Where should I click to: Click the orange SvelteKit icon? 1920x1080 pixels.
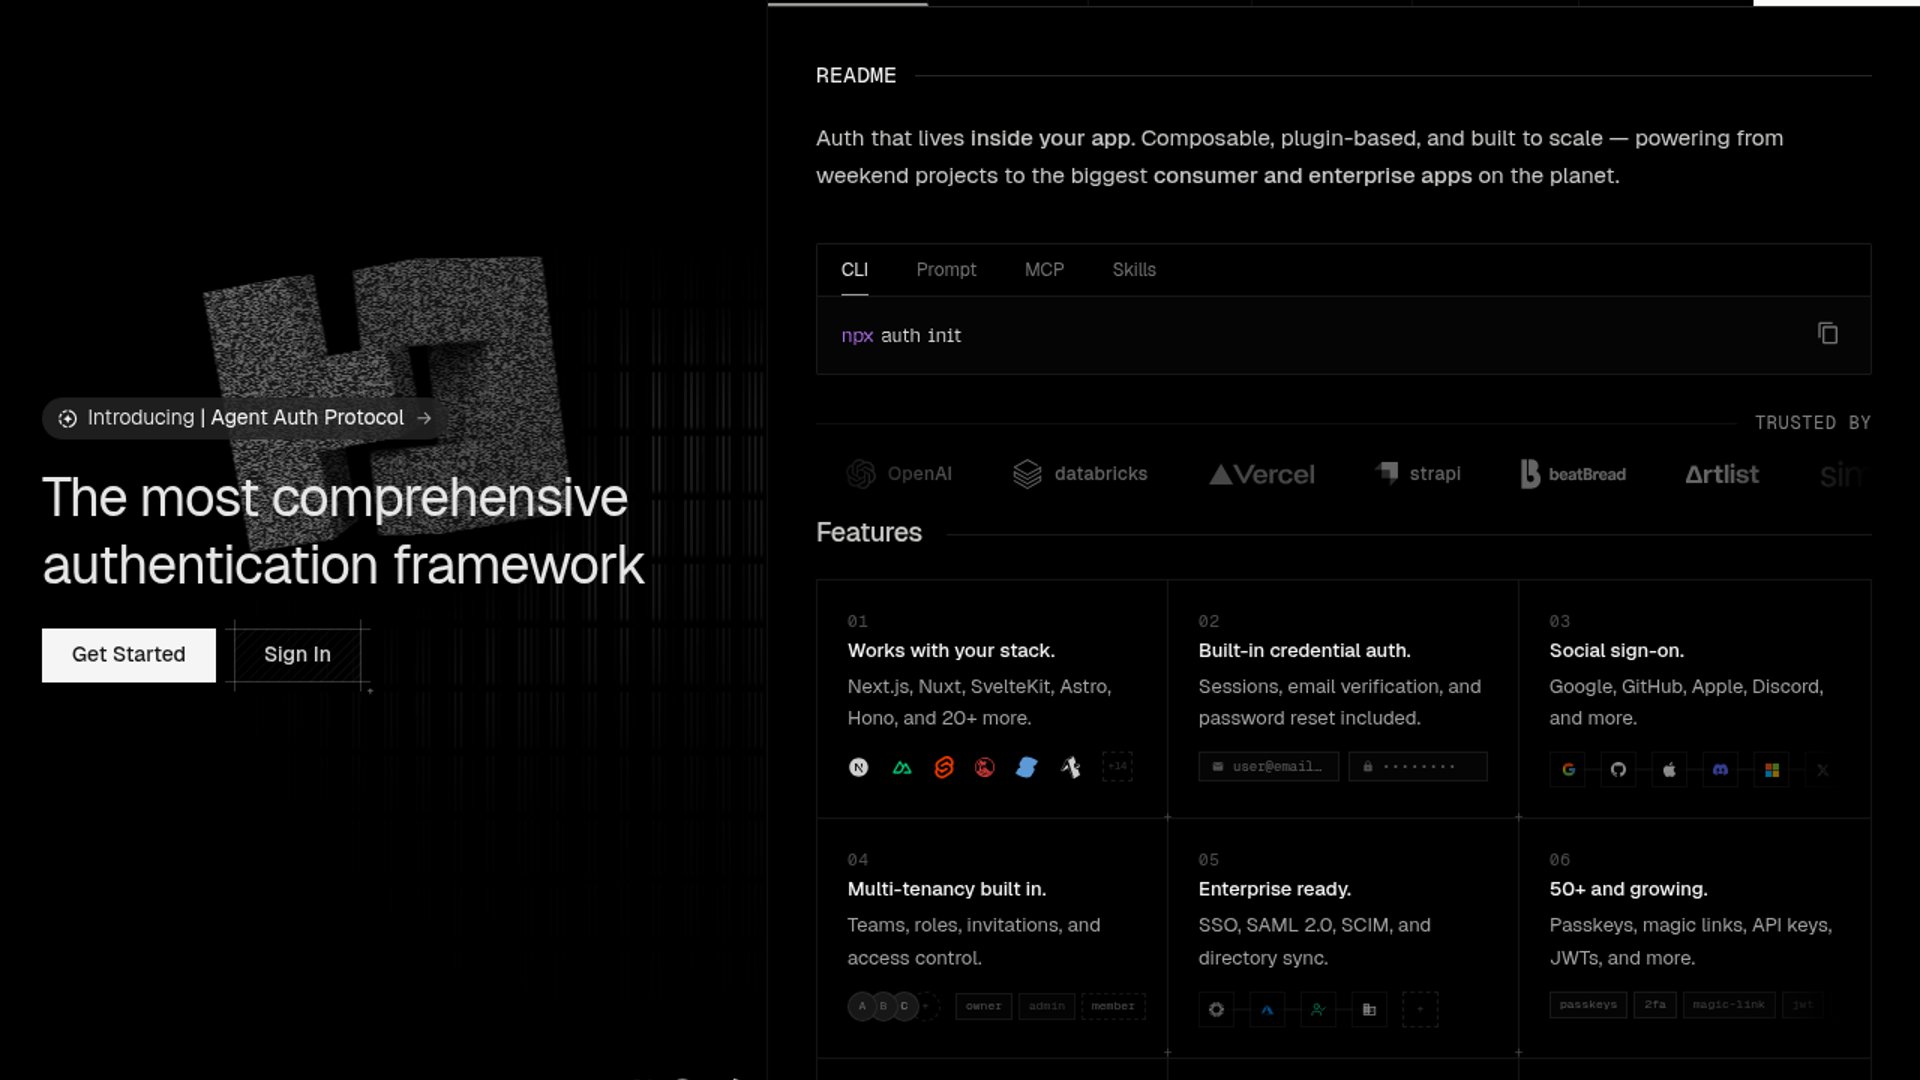[943, 768]
